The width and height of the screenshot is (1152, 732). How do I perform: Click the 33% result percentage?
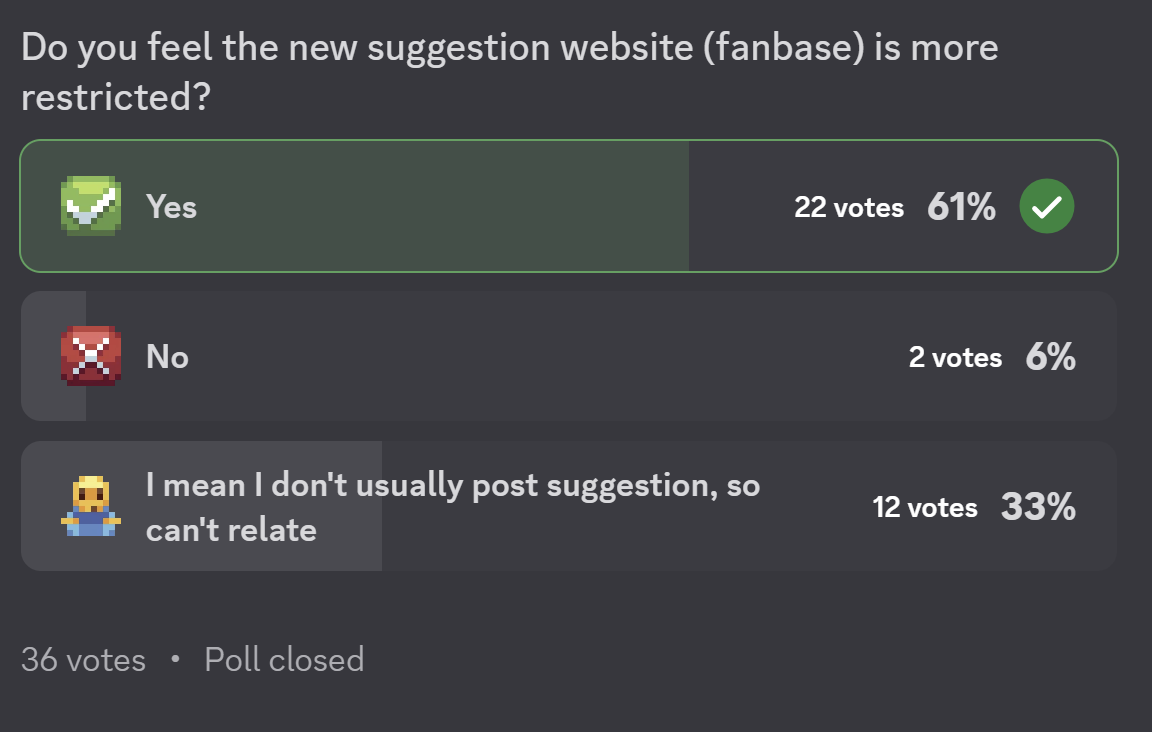pyautogui.click(x=1038, y=507)
